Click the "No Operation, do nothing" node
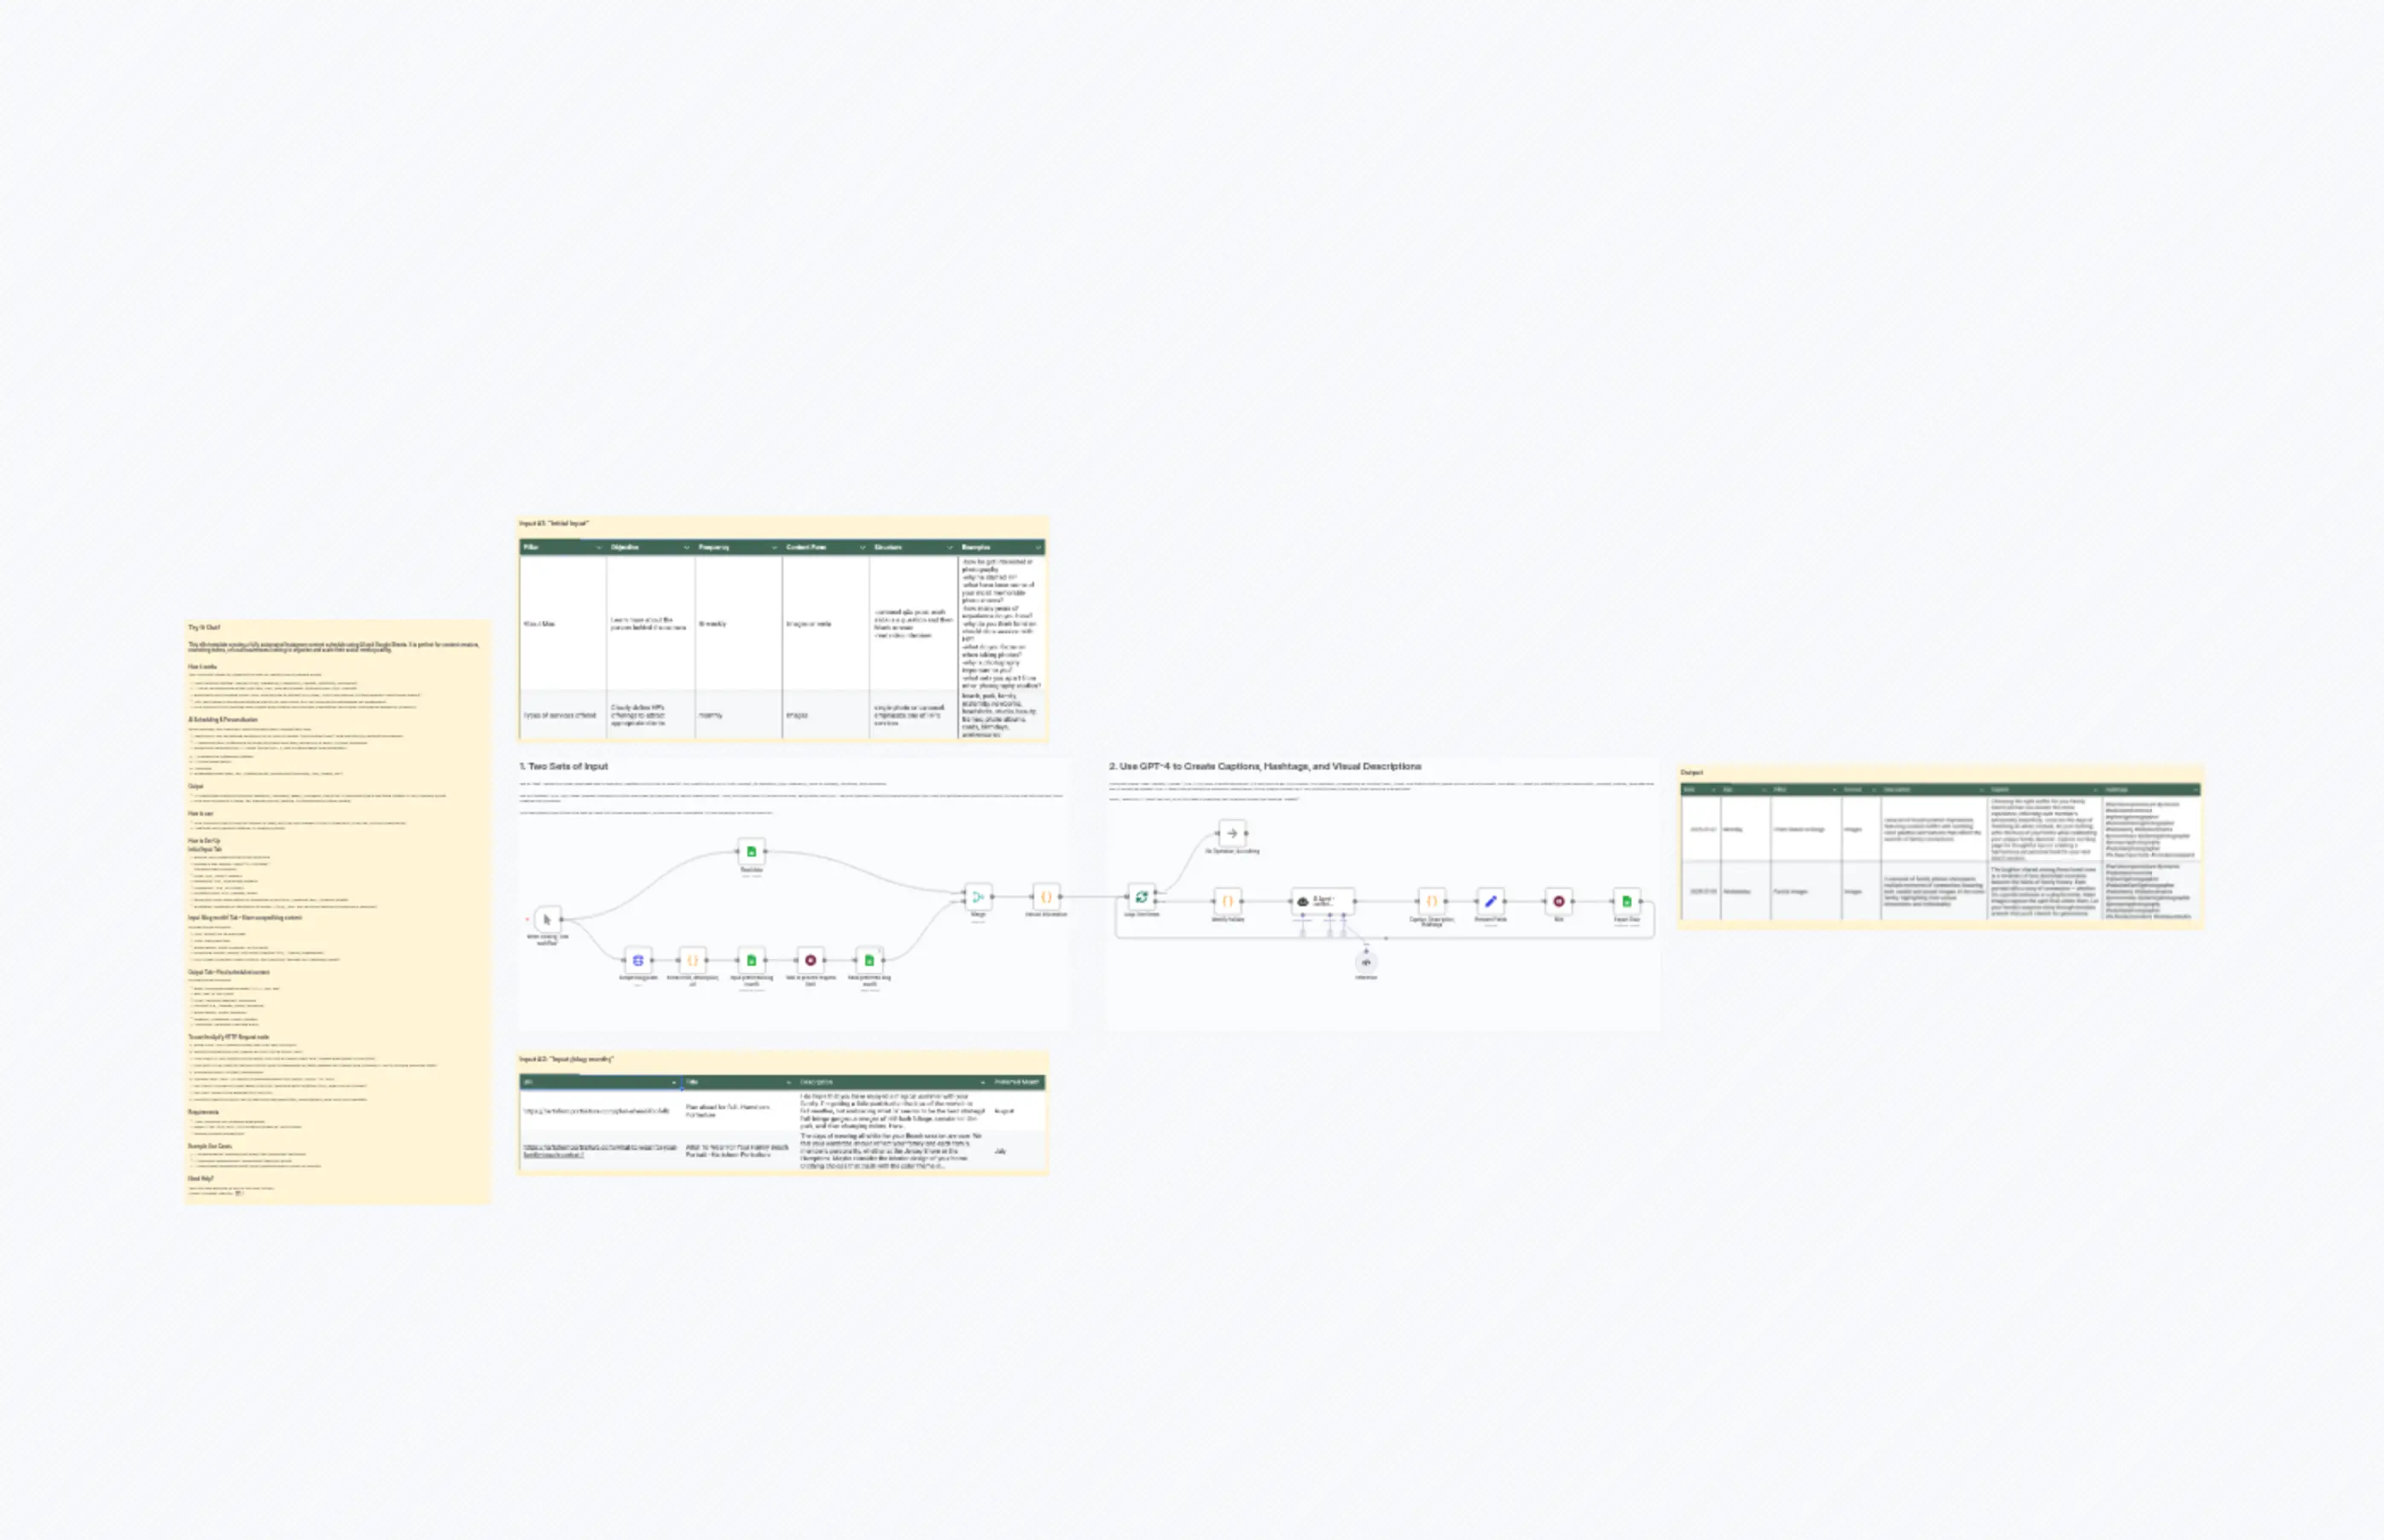 click(1233, 834)
